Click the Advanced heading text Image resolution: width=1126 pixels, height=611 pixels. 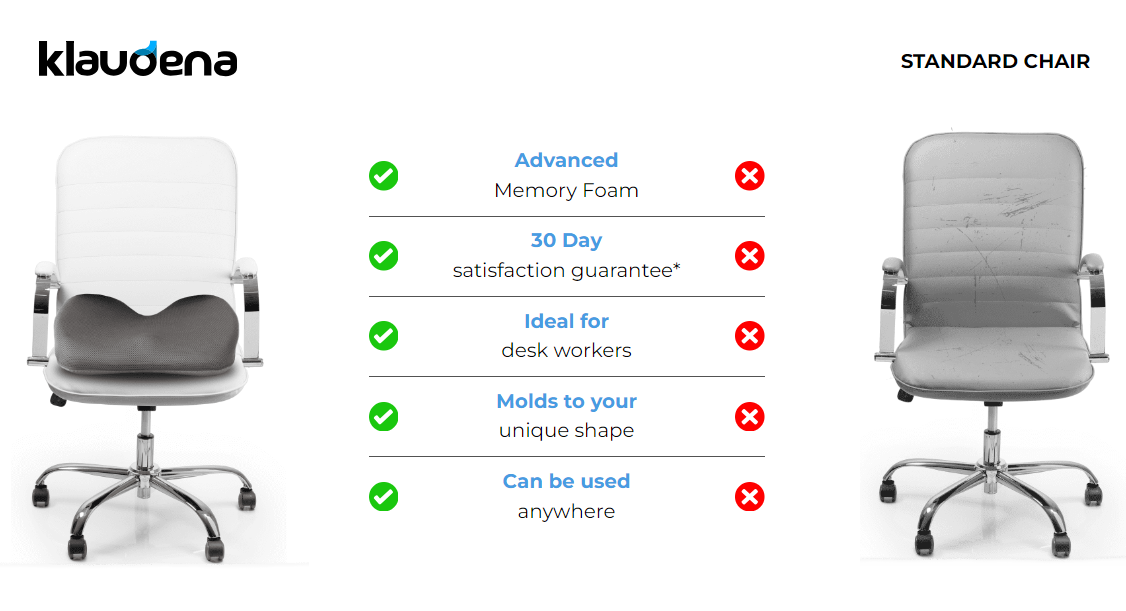[567, 160]
